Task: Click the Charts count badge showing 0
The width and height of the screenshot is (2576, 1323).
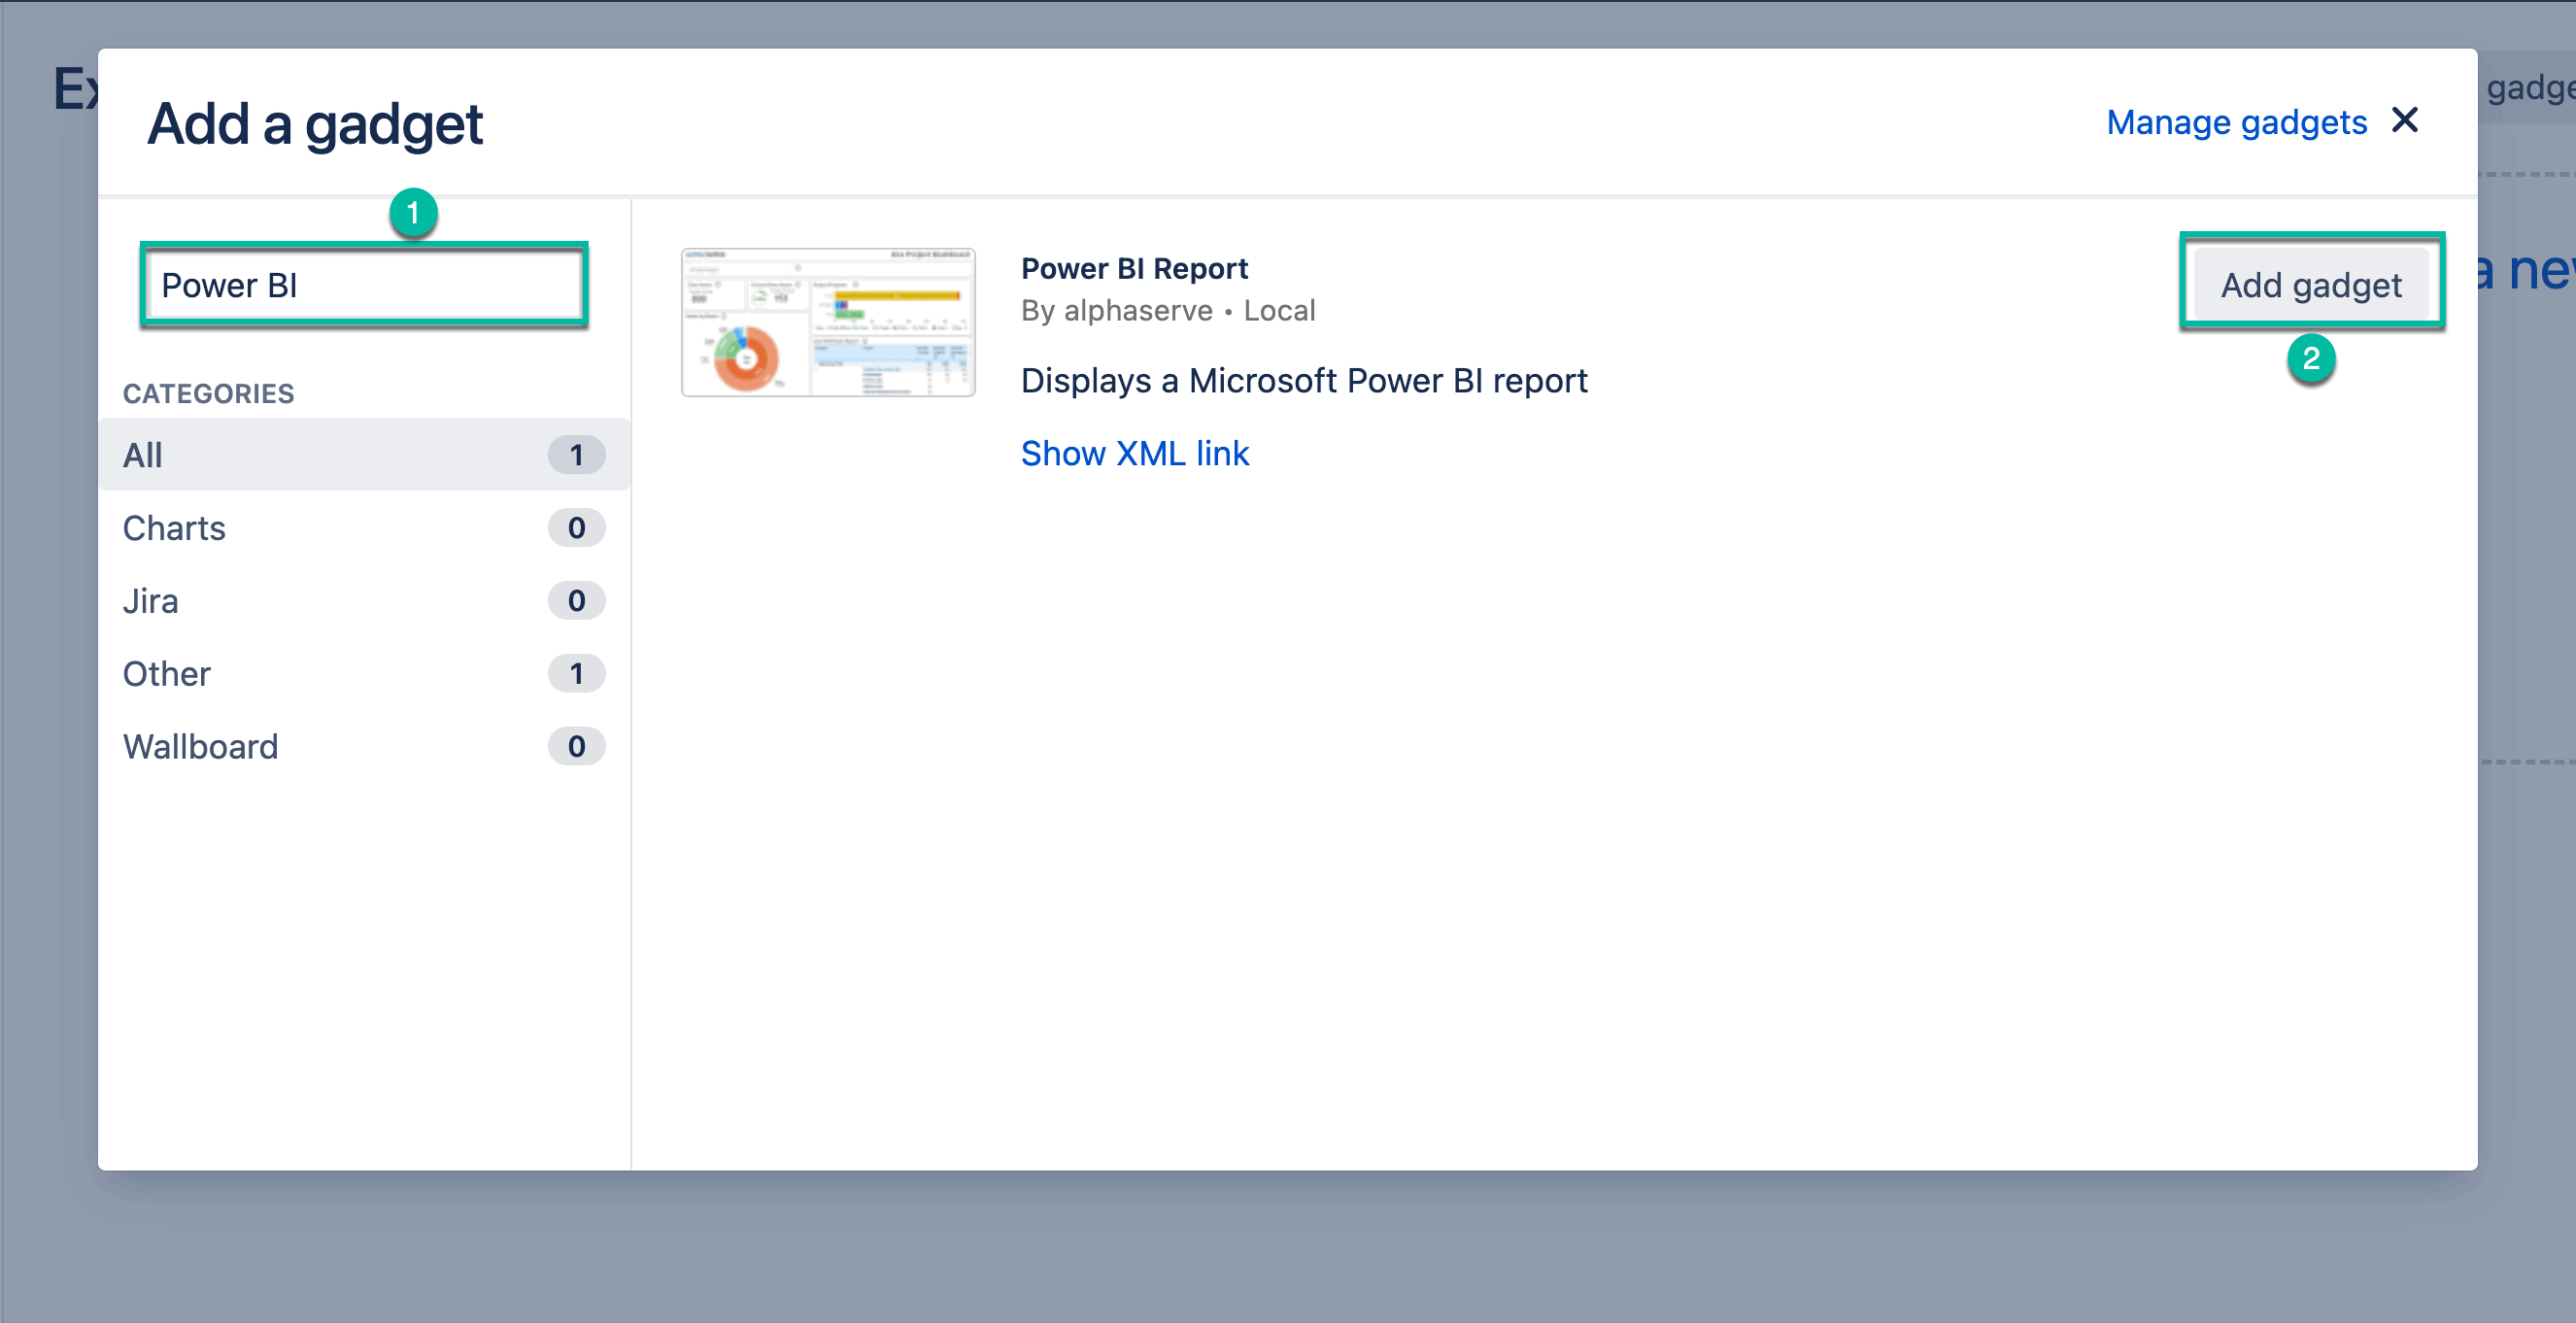Action: [x=576, y=528]
